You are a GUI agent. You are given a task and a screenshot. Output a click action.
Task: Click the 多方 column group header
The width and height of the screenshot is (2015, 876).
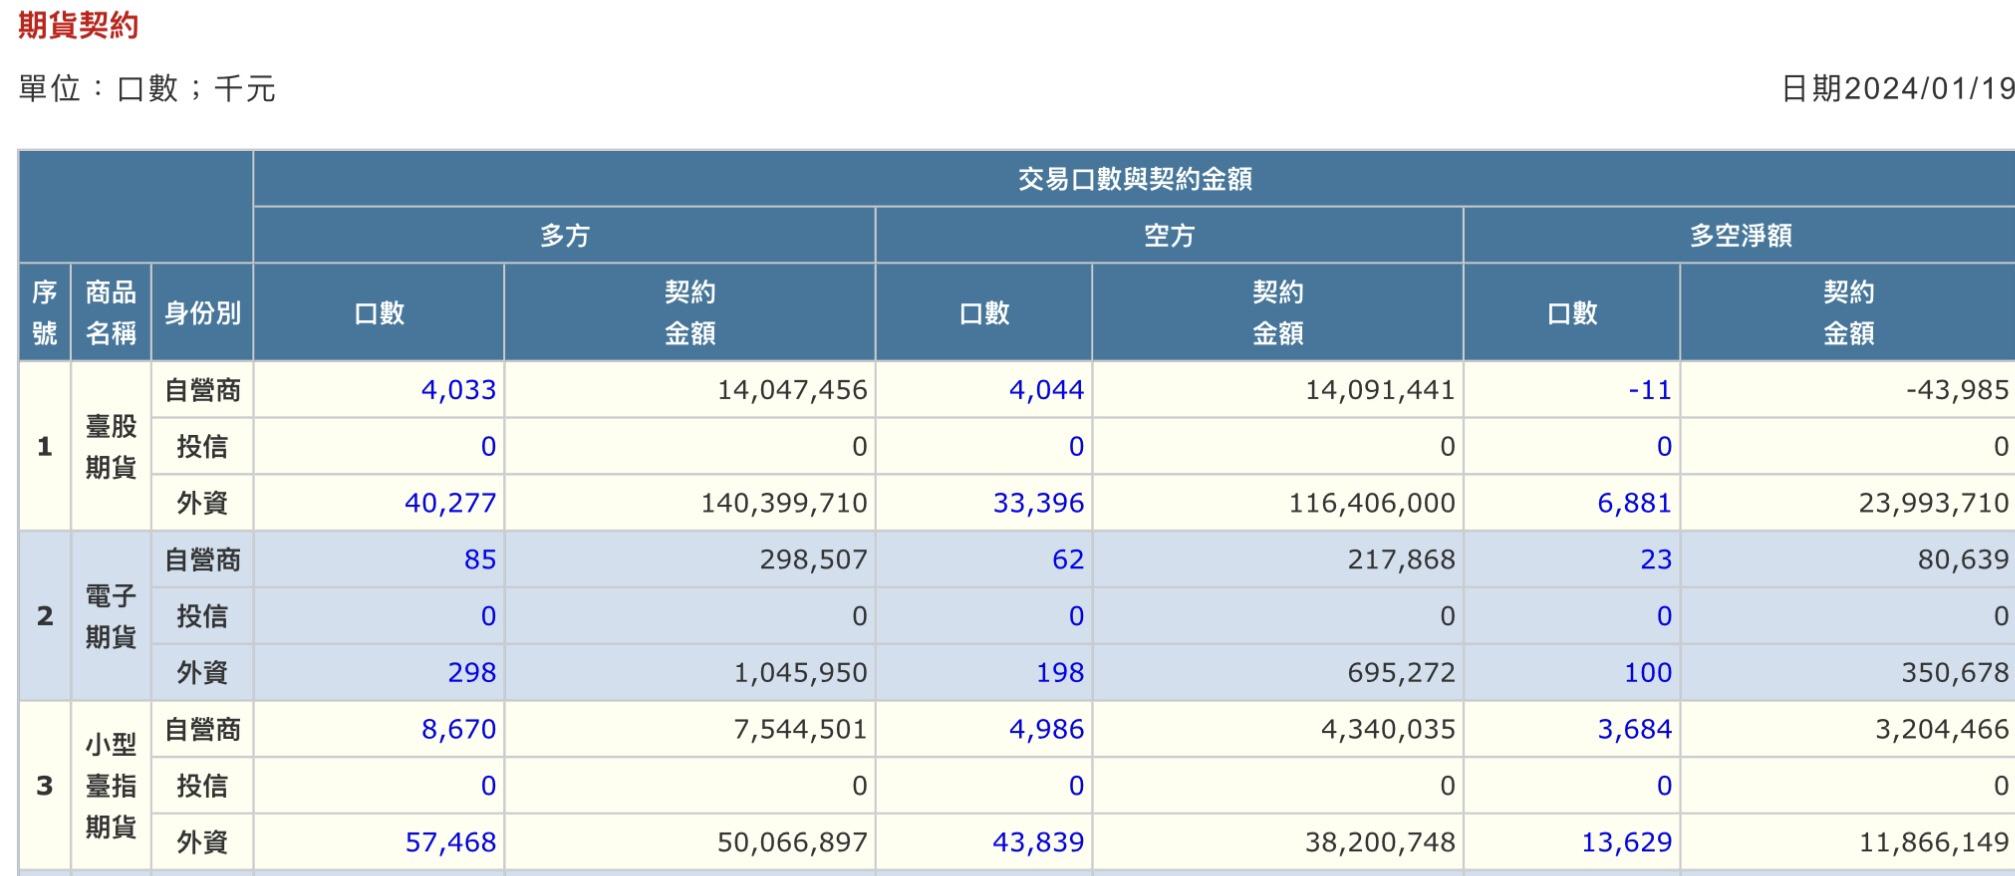pyautogui.click(x=565, y=236)
